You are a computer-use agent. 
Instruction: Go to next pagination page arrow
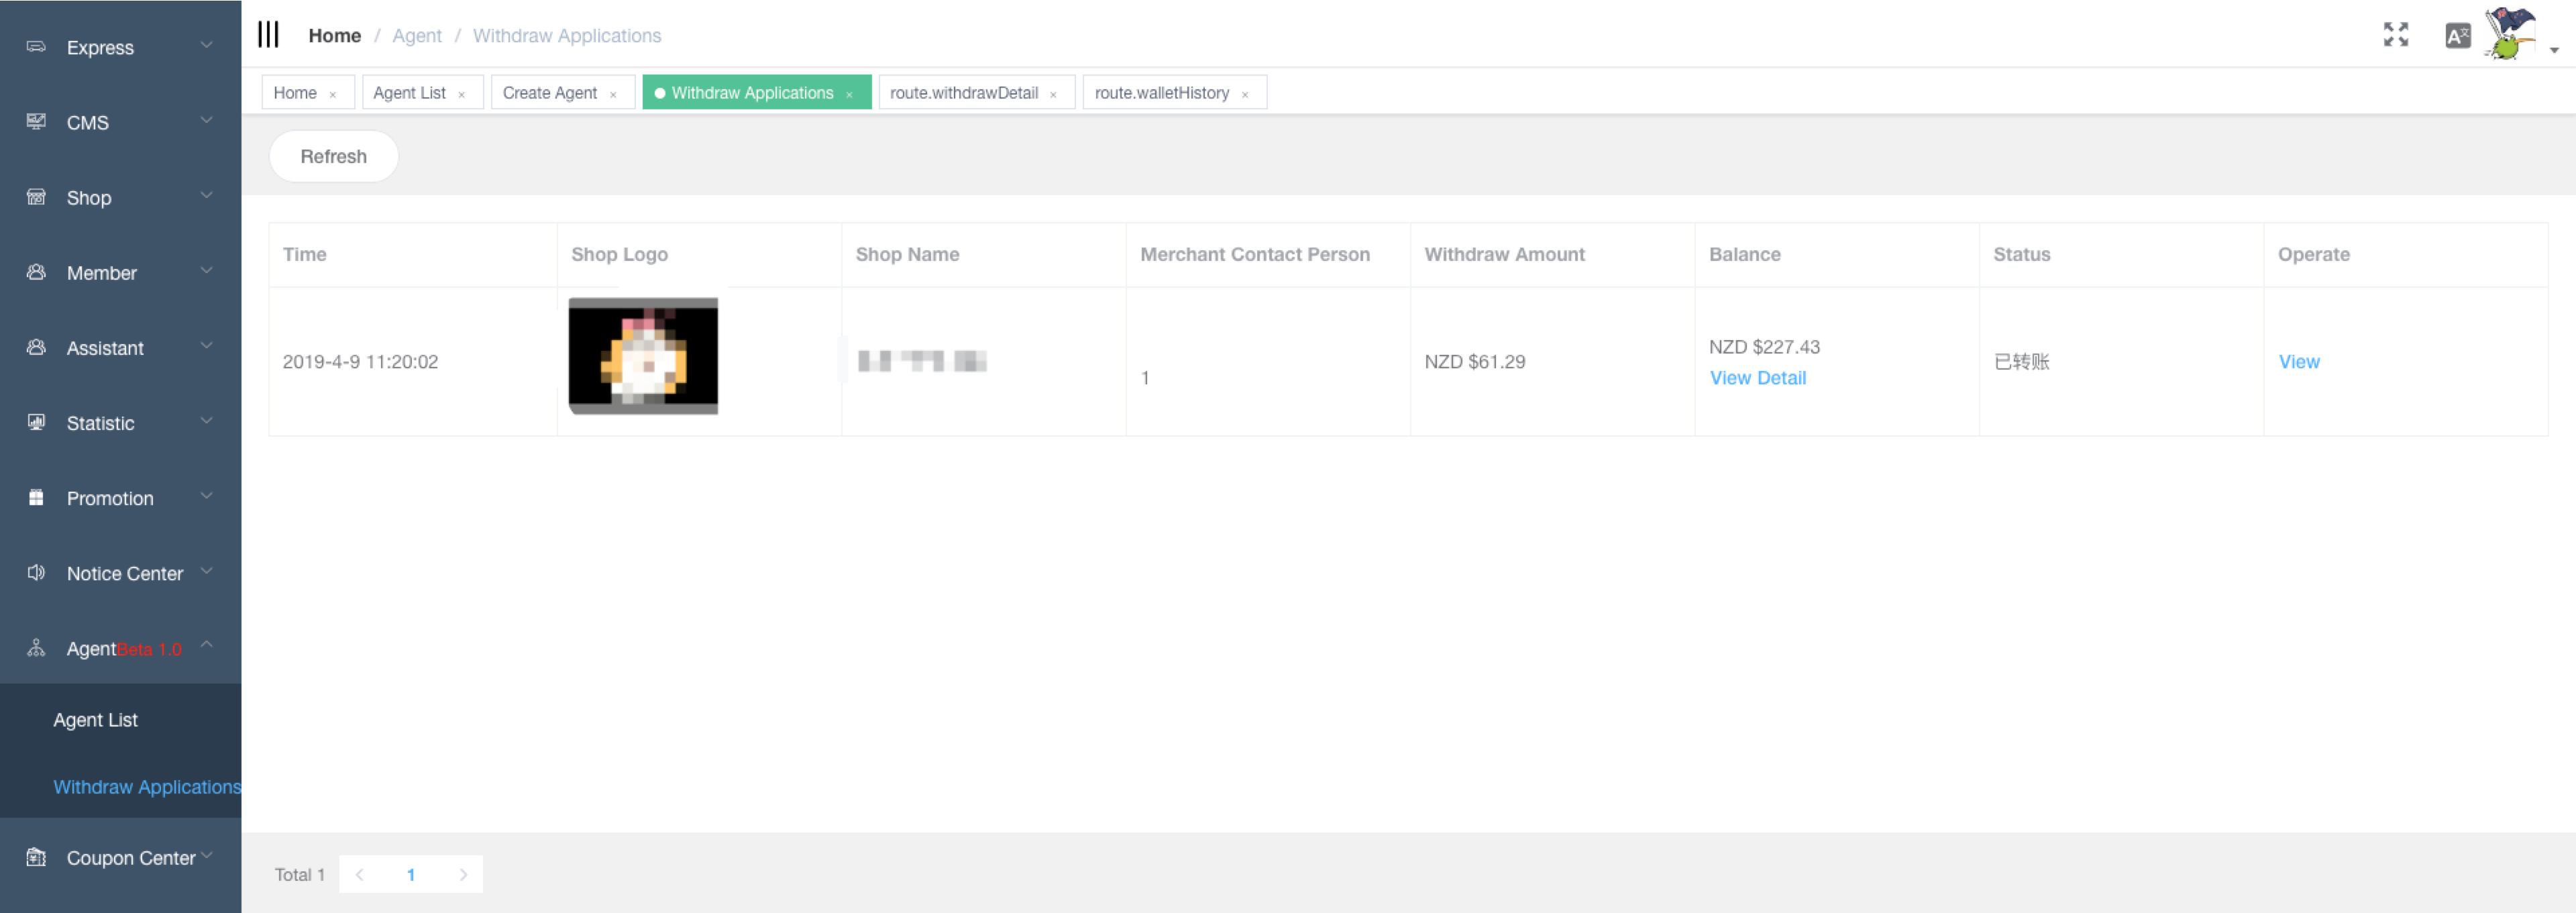click(463, 874)
